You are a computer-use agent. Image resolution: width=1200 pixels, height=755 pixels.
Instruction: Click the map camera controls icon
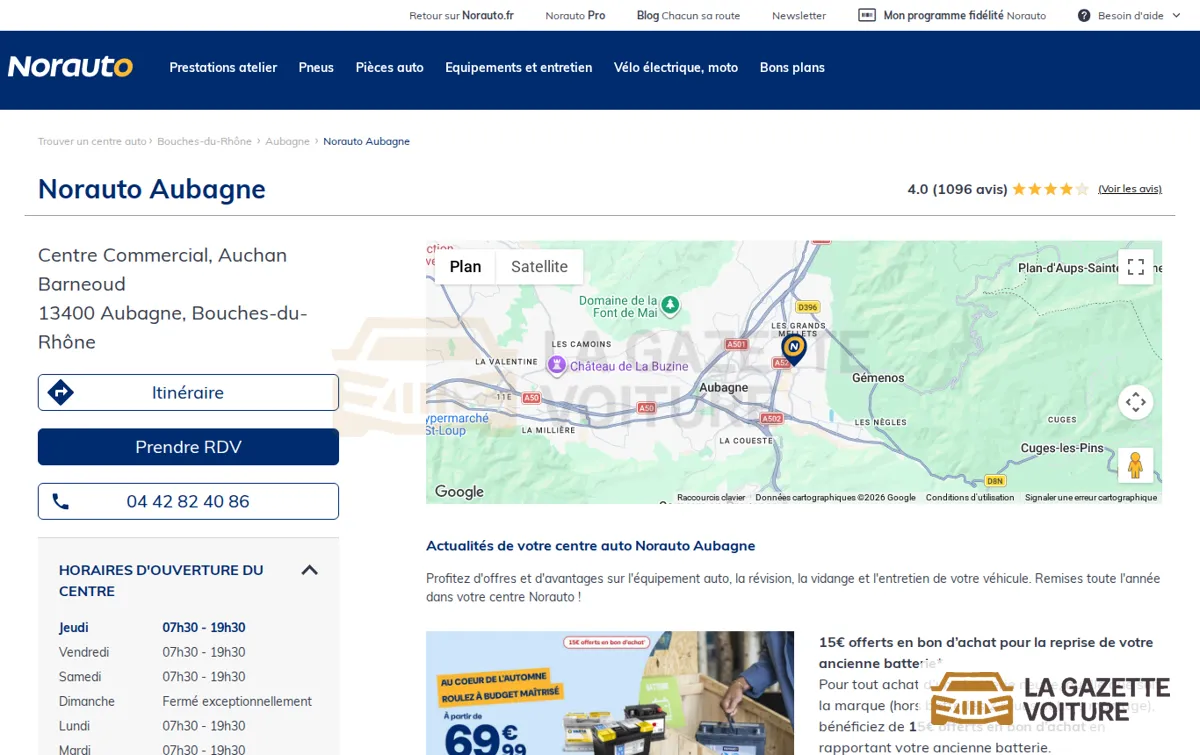pyautogui.click(x=1136, y=403)
